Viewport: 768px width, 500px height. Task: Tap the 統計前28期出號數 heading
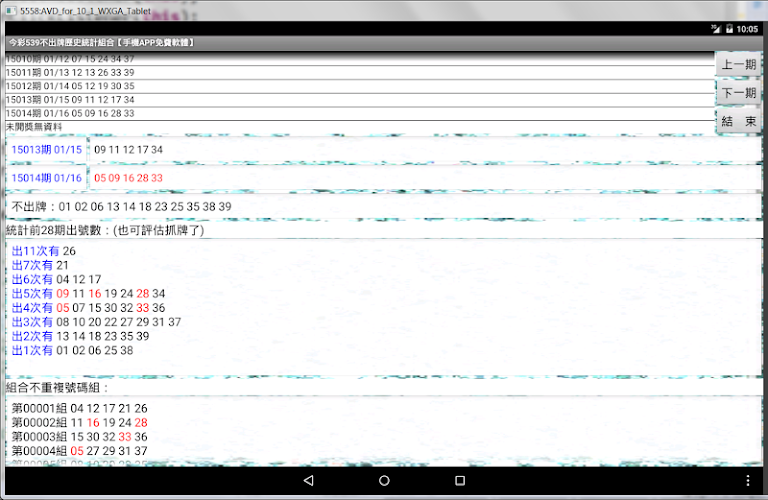point(105,230)
